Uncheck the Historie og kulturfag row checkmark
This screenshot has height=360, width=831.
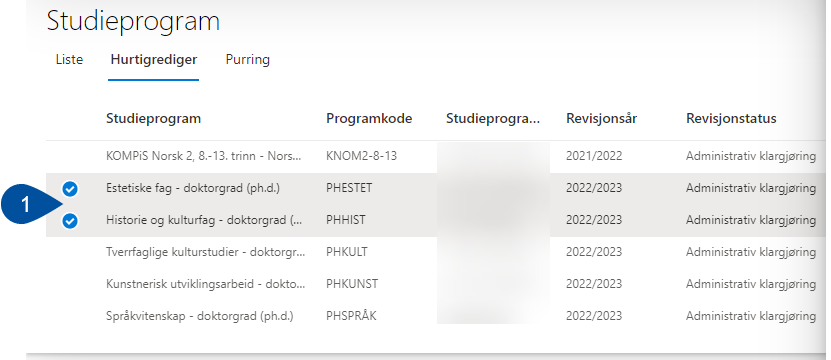coord(70,221)
